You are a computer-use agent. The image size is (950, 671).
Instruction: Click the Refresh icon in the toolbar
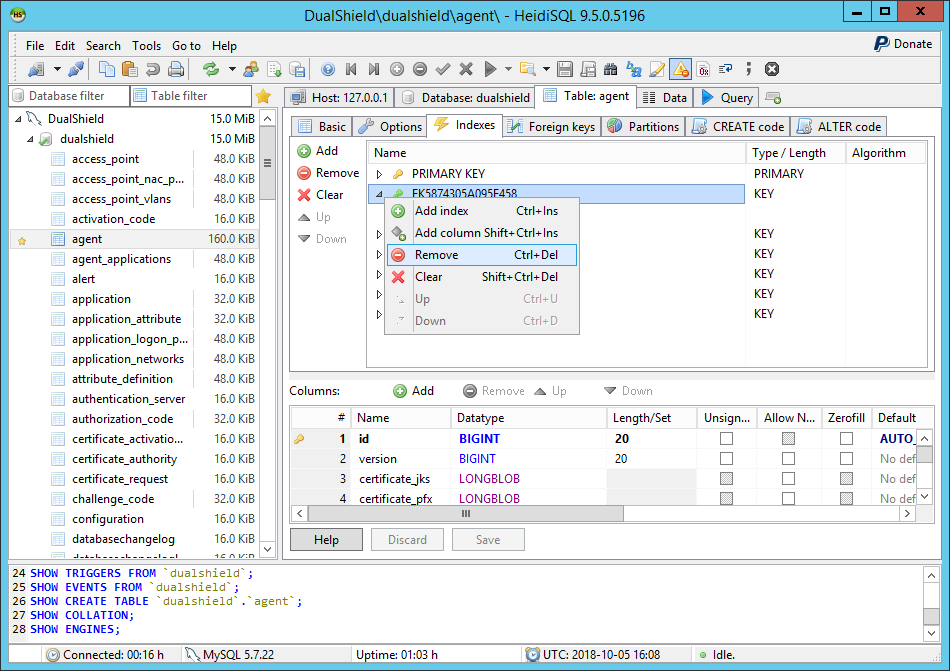(x=211, y=69)
